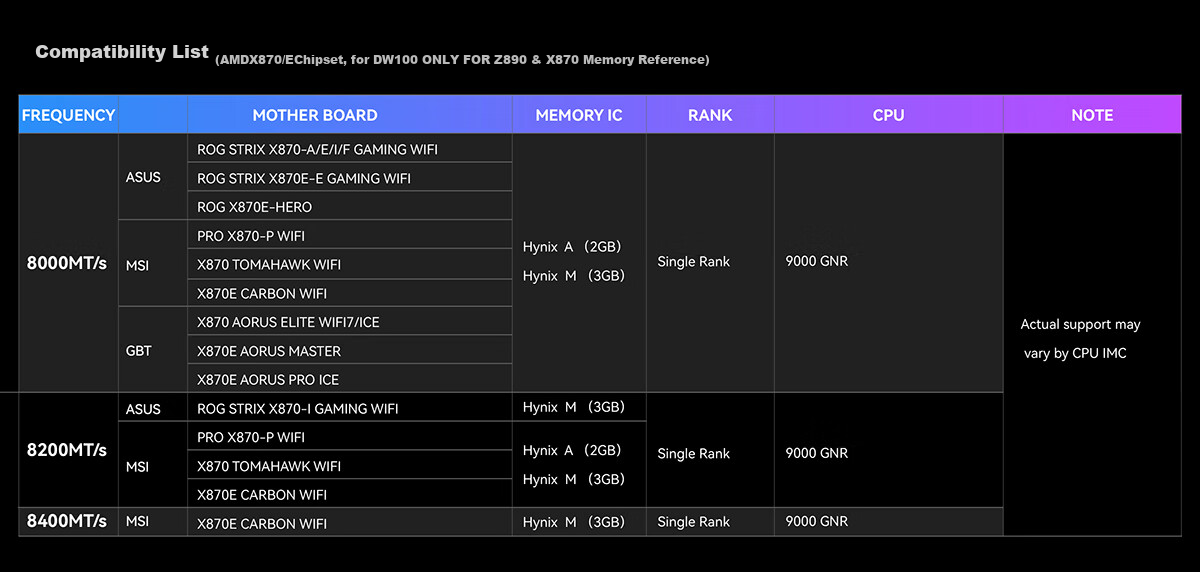Viewport: 1200px width, 572px height.
Task: Click "Hynix A (2GB)" in the 8200MT/s MSI group
Action: (x=573, y=450)
